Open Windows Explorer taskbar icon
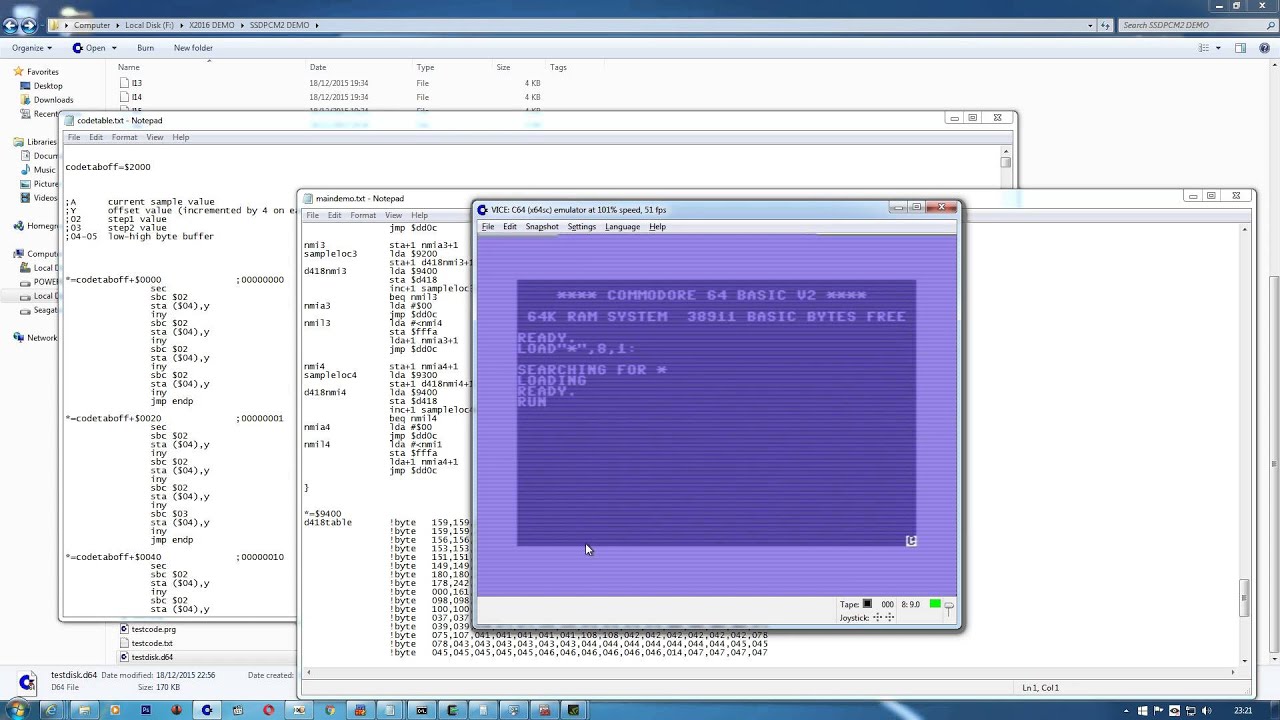This screenshot has width=1280, height=720. click(x=84, y=710)
